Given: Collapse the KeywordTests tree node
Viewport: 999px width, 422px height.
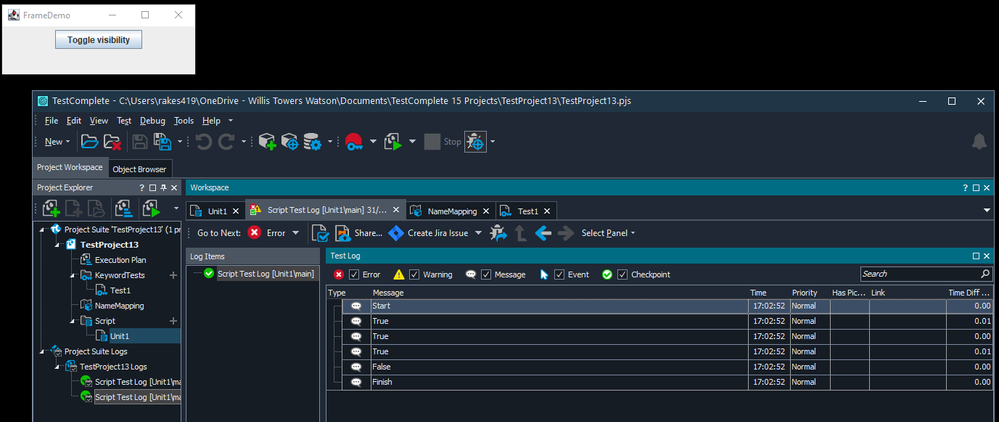Looking at the screenshot, I should tap(72, 275).
